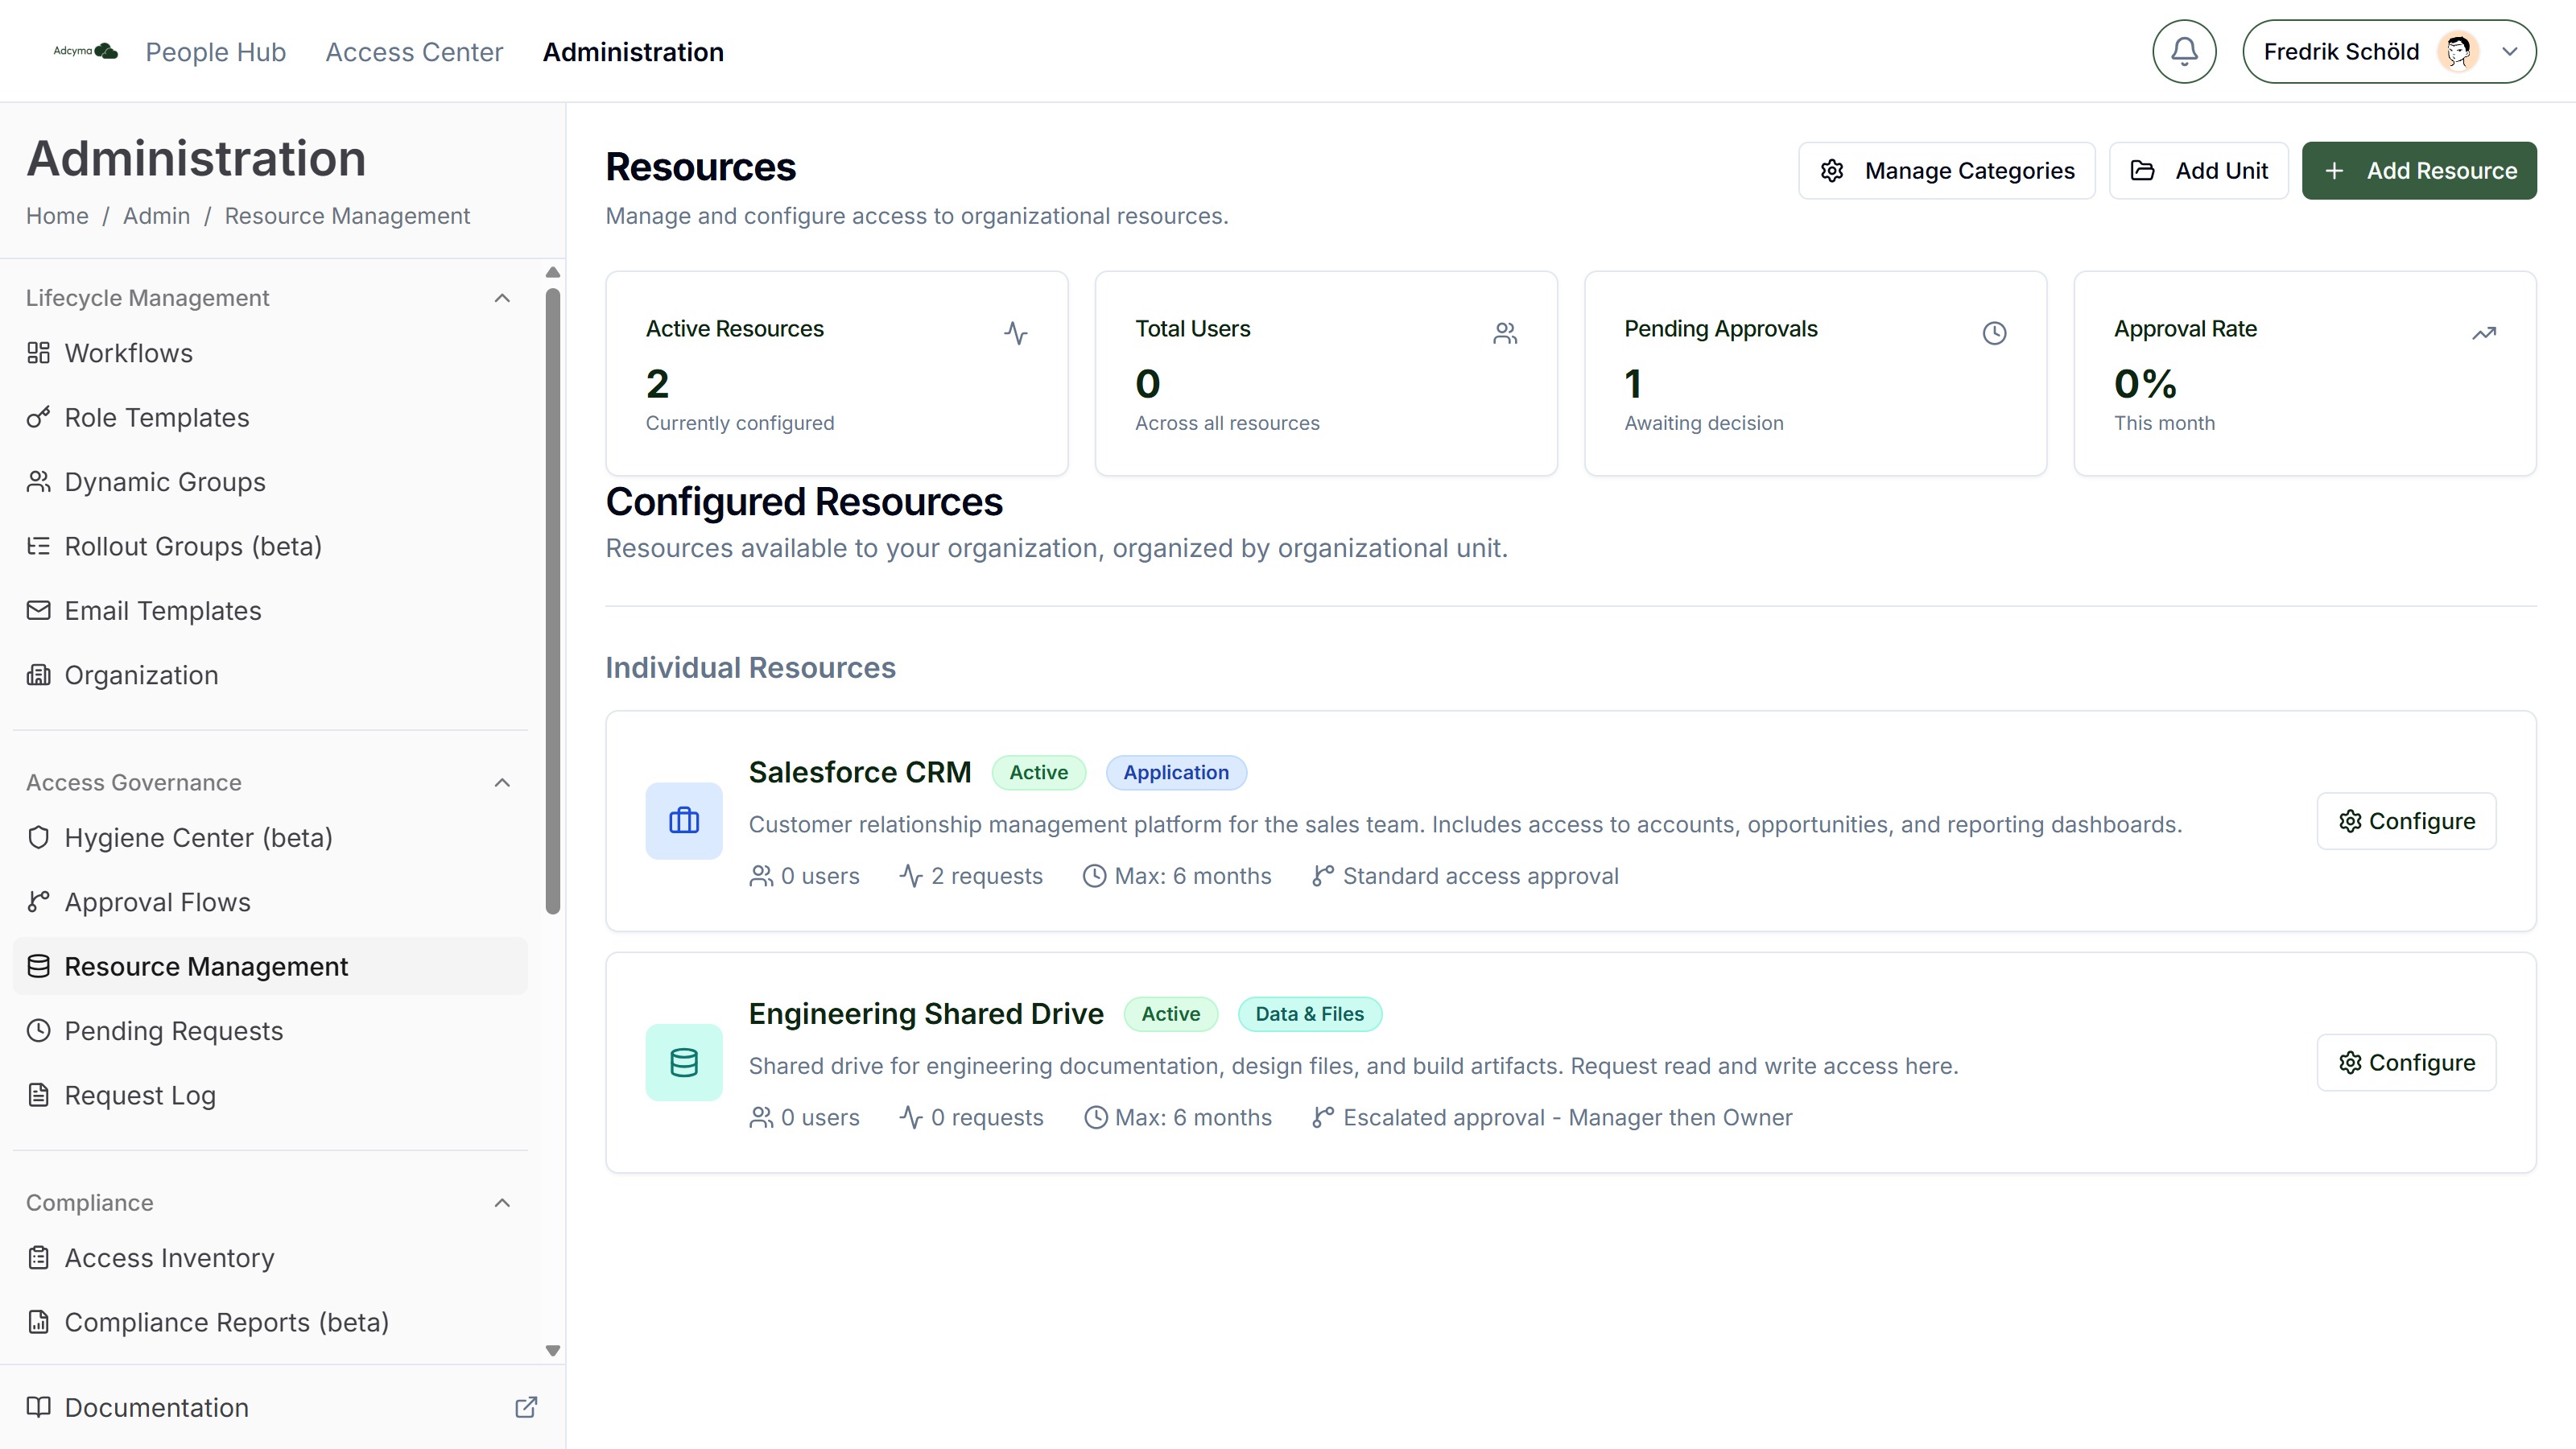
Task: Click the Workflows grid icon
Action: 38,353
